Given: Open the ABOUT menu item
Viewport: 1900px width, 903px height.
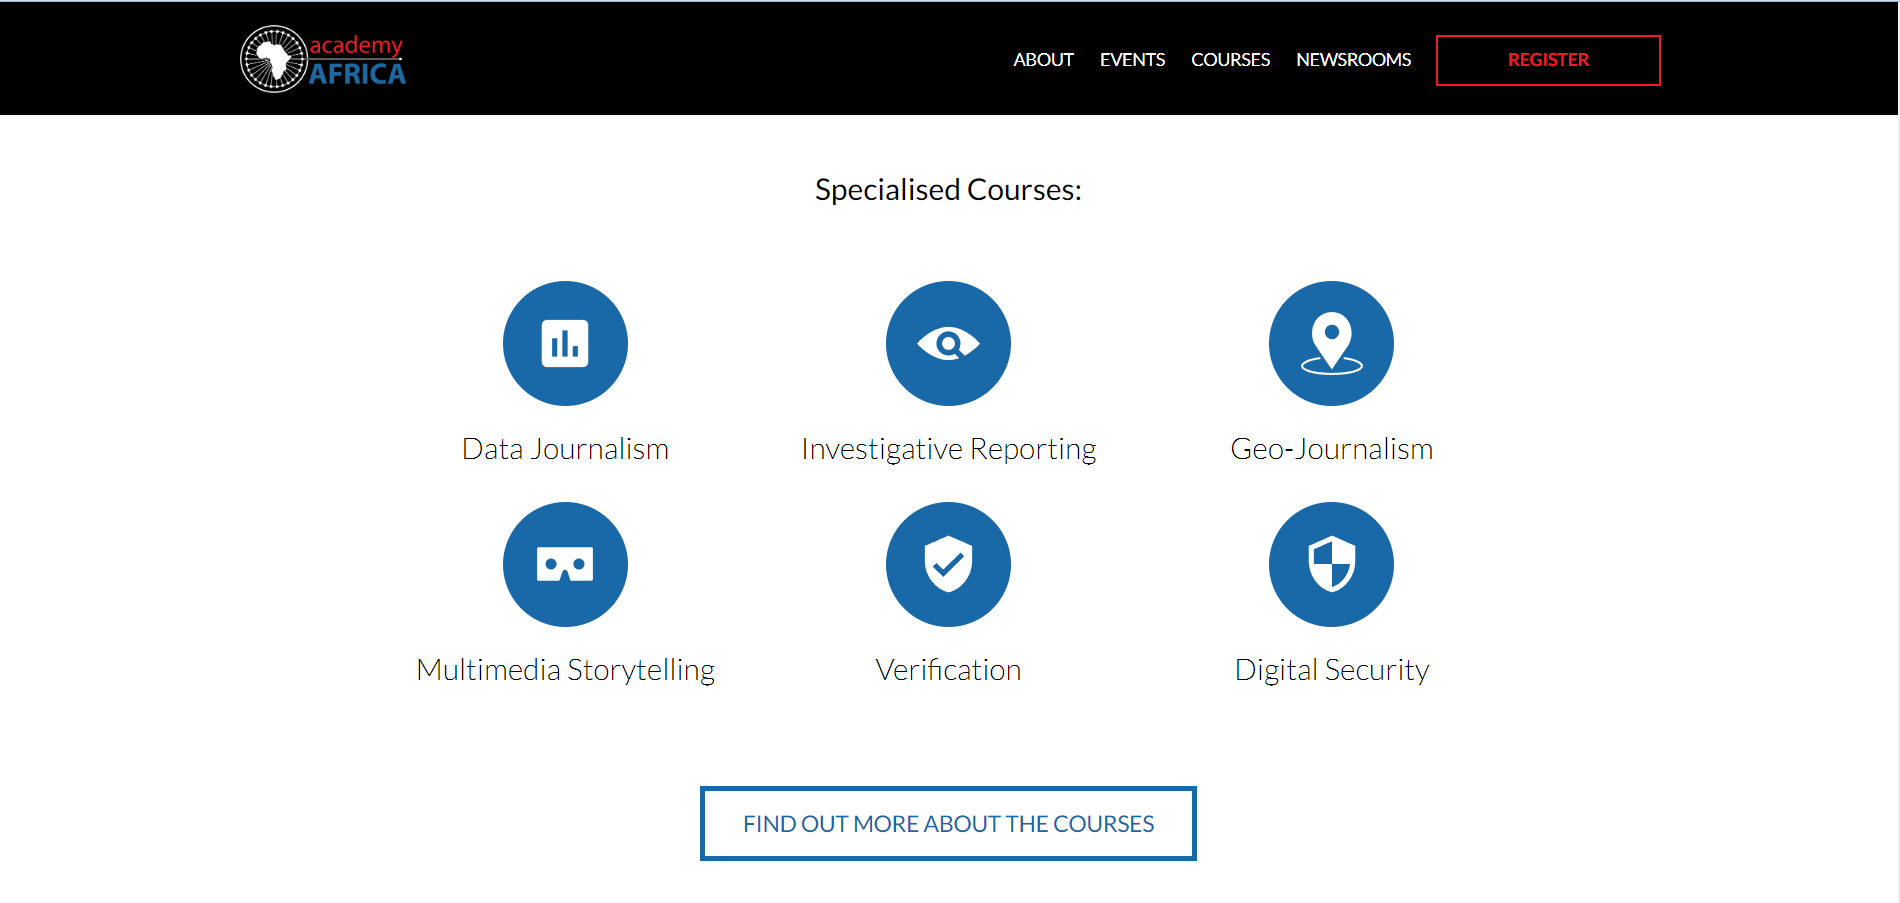Looking at the screenshot, I should (x=1043, y=60).
